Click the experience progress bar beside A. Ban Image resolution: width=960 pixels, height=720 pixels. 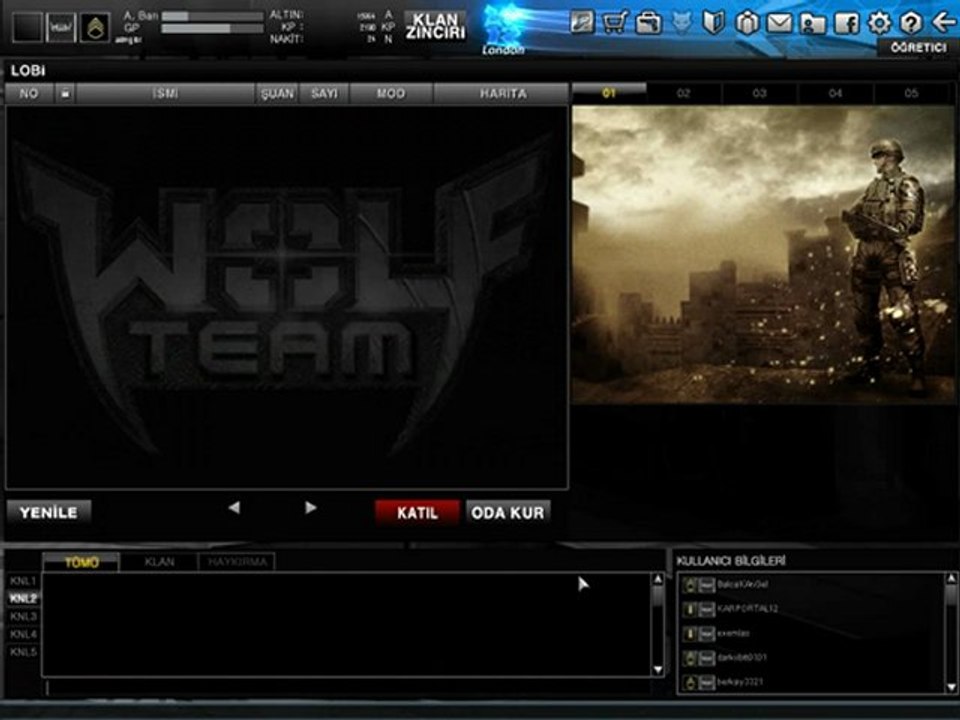pos(212,16)
